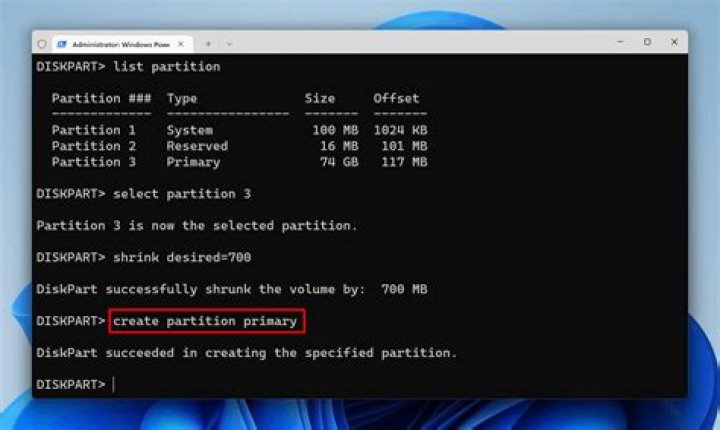Viewport: 720px width, 430px height.
Task: Click 'DiskPart successfully shrunk the volume by' line
Action: [201, 289]
